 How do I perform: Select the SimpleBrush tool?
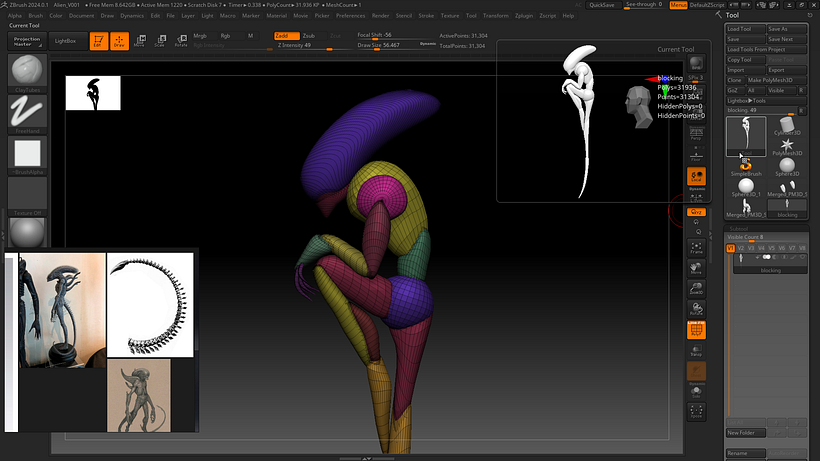pos(746,168)
